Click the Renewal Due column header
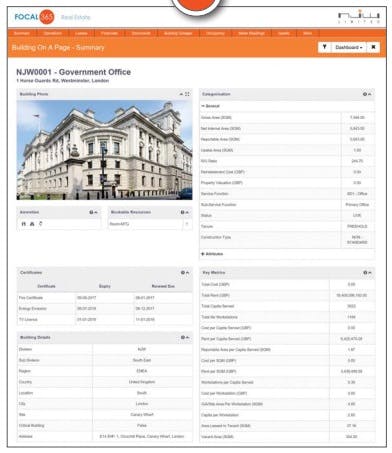 pyautogui.click(x=163, y=286)
